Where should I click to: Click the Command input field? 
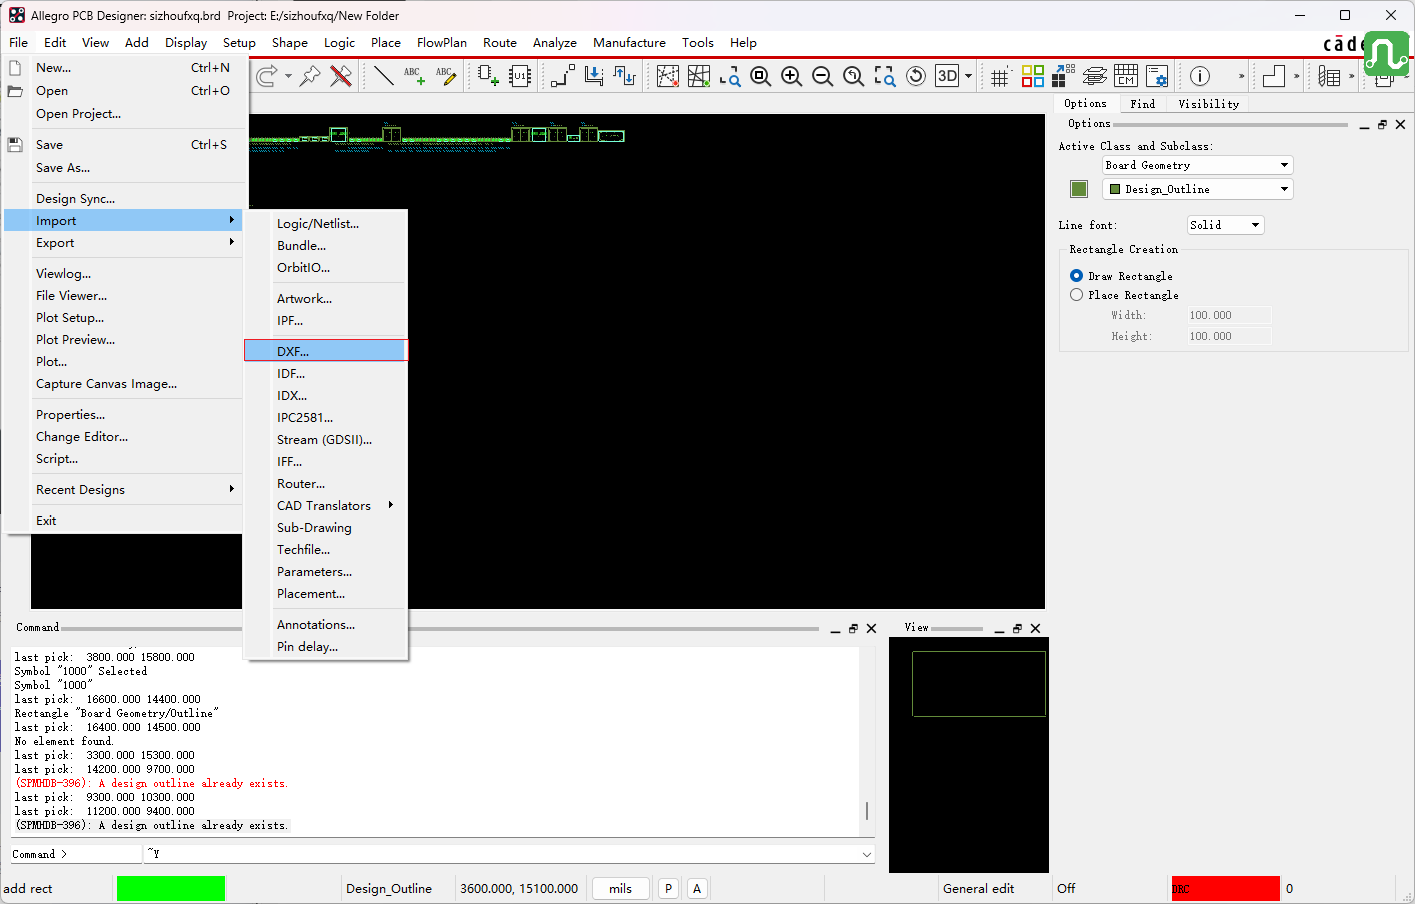(509, 854)
